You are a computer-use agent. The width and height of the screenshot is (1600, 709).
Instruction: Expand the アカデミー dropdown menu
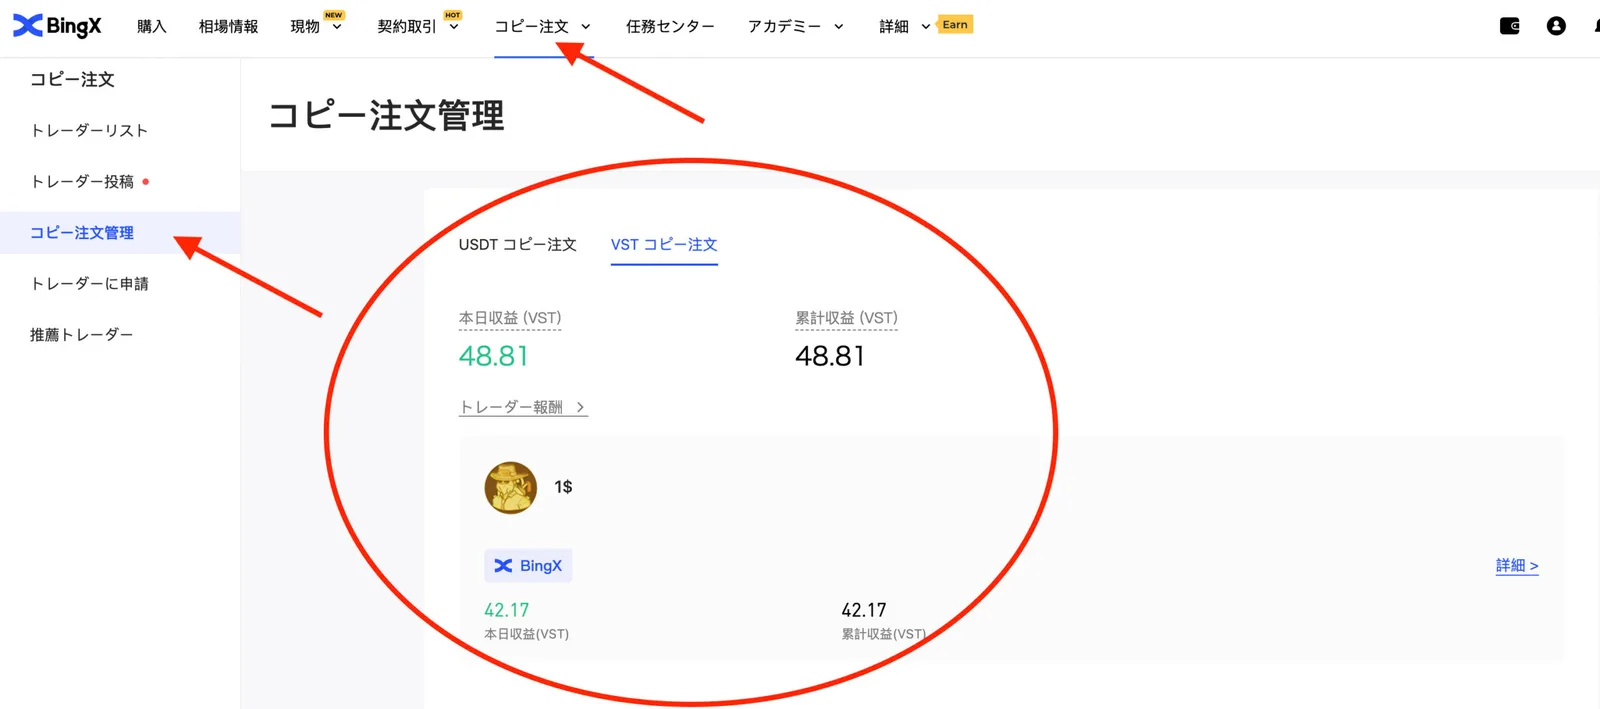click(796, 26)
